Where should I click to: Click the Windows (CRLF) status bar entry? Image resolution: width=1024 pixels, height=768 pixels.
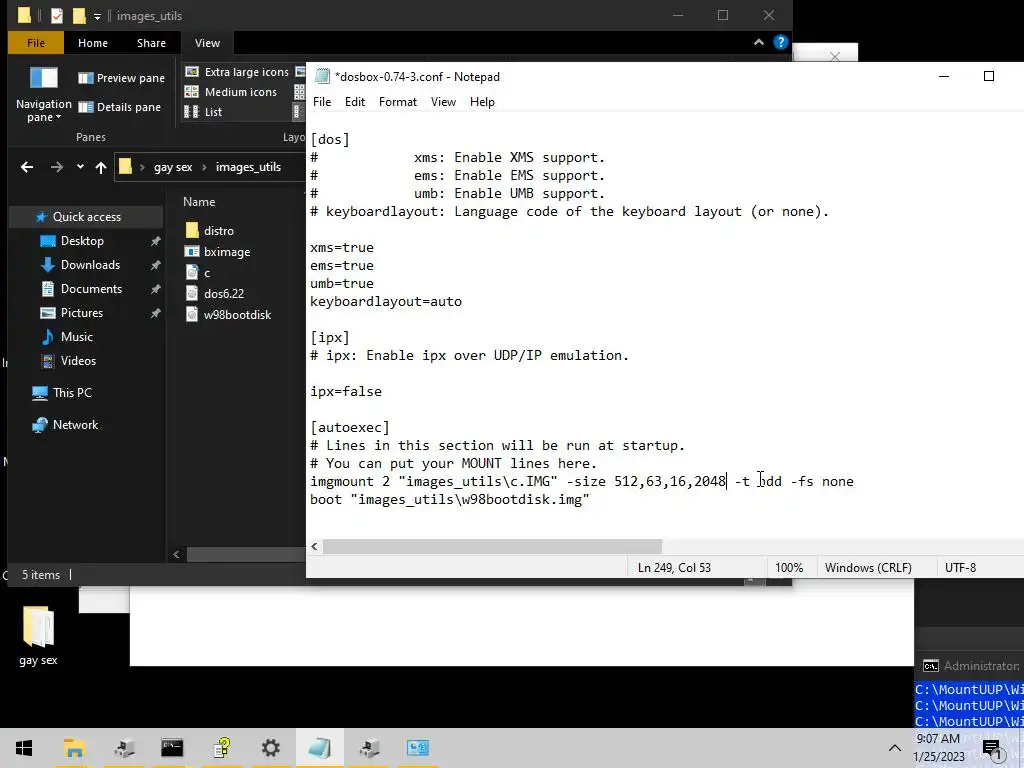tap(868, 568)
